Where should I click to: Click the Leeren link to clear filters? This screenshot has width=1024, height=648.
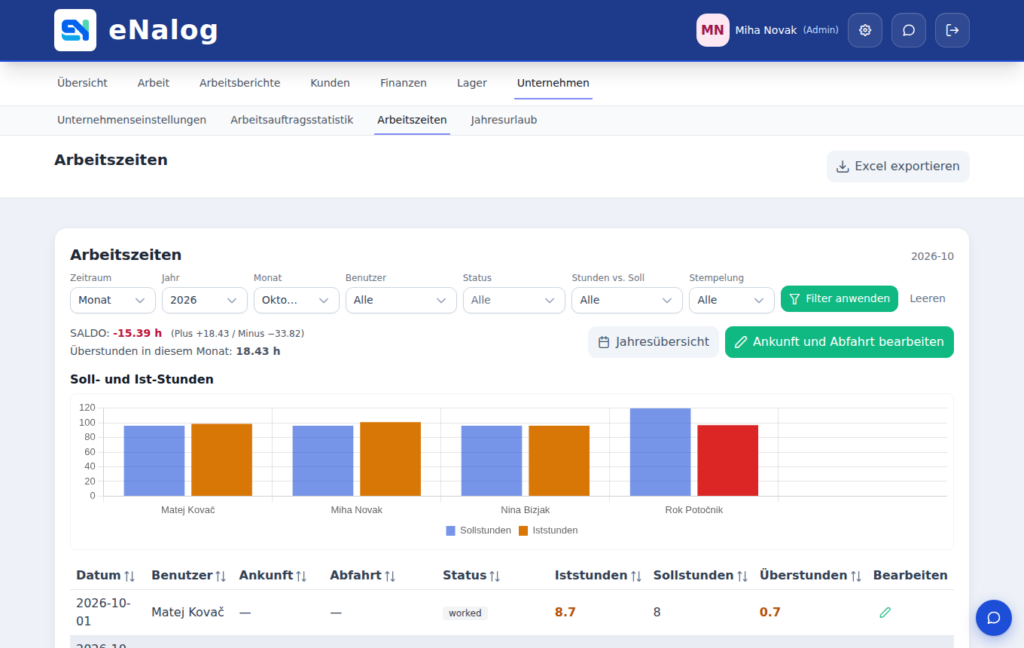[x=927, y=299]
